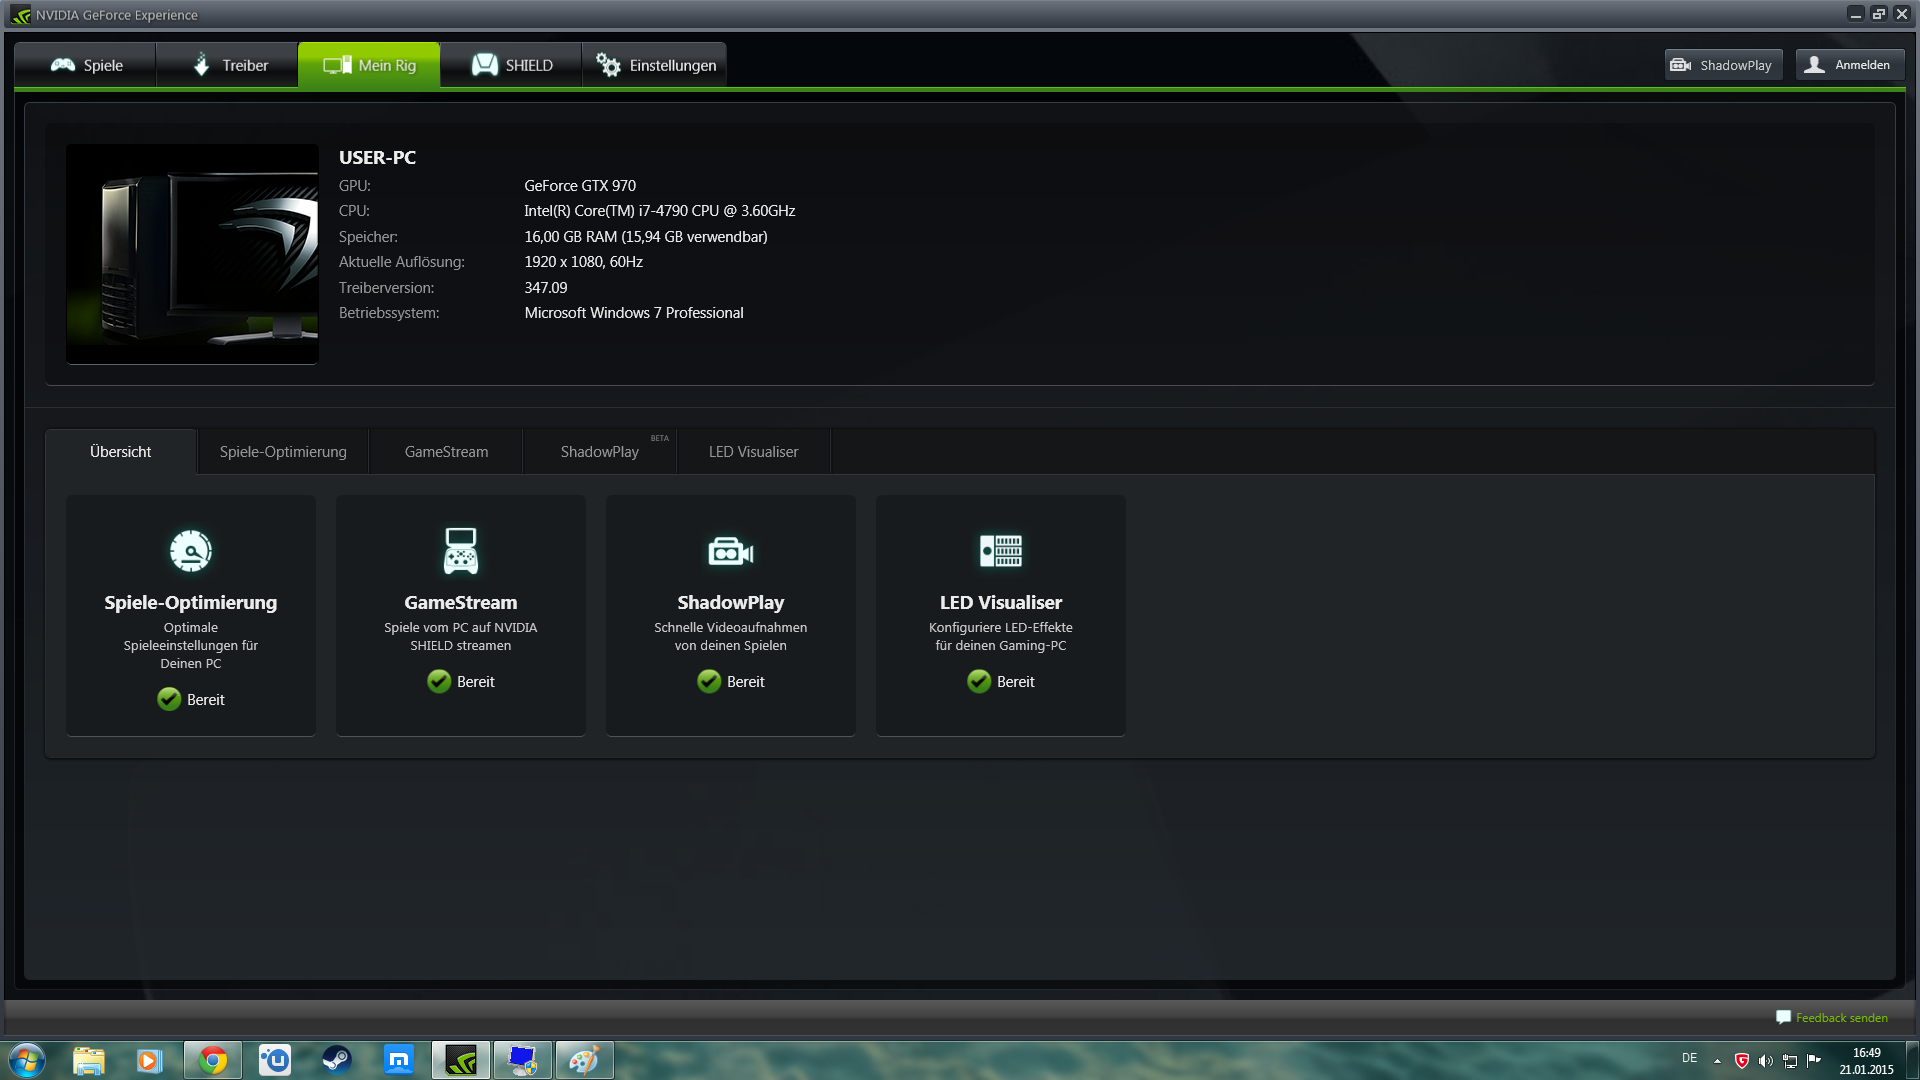Click the 1920 x 1080, 60Hz value
The width and height of the screenshot is (1920, 1080).
coord(584,262)
